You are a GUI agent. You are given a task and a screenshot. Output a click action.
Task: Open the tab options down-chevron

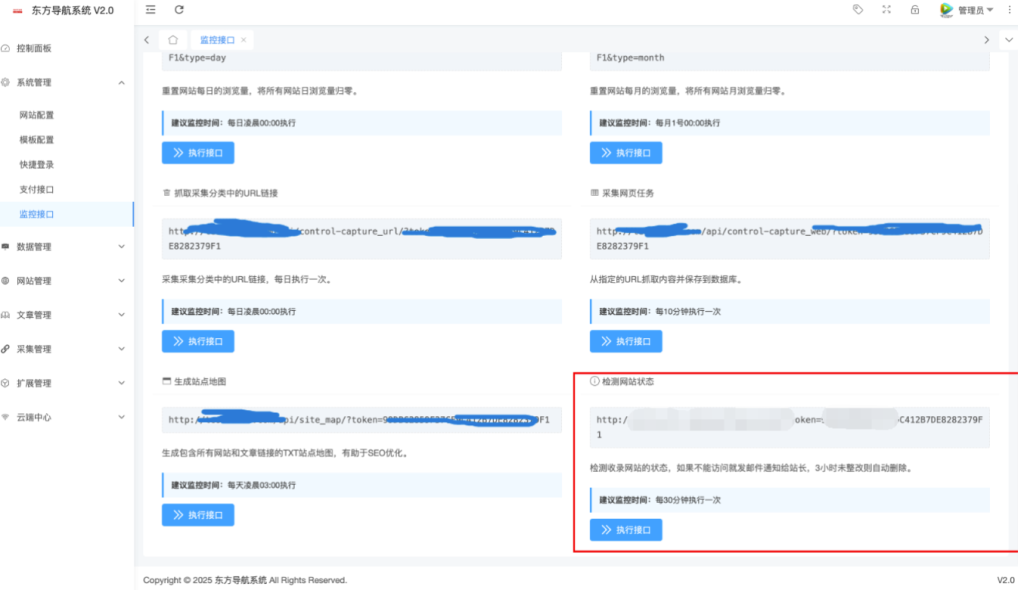(x=1009, y=40)
